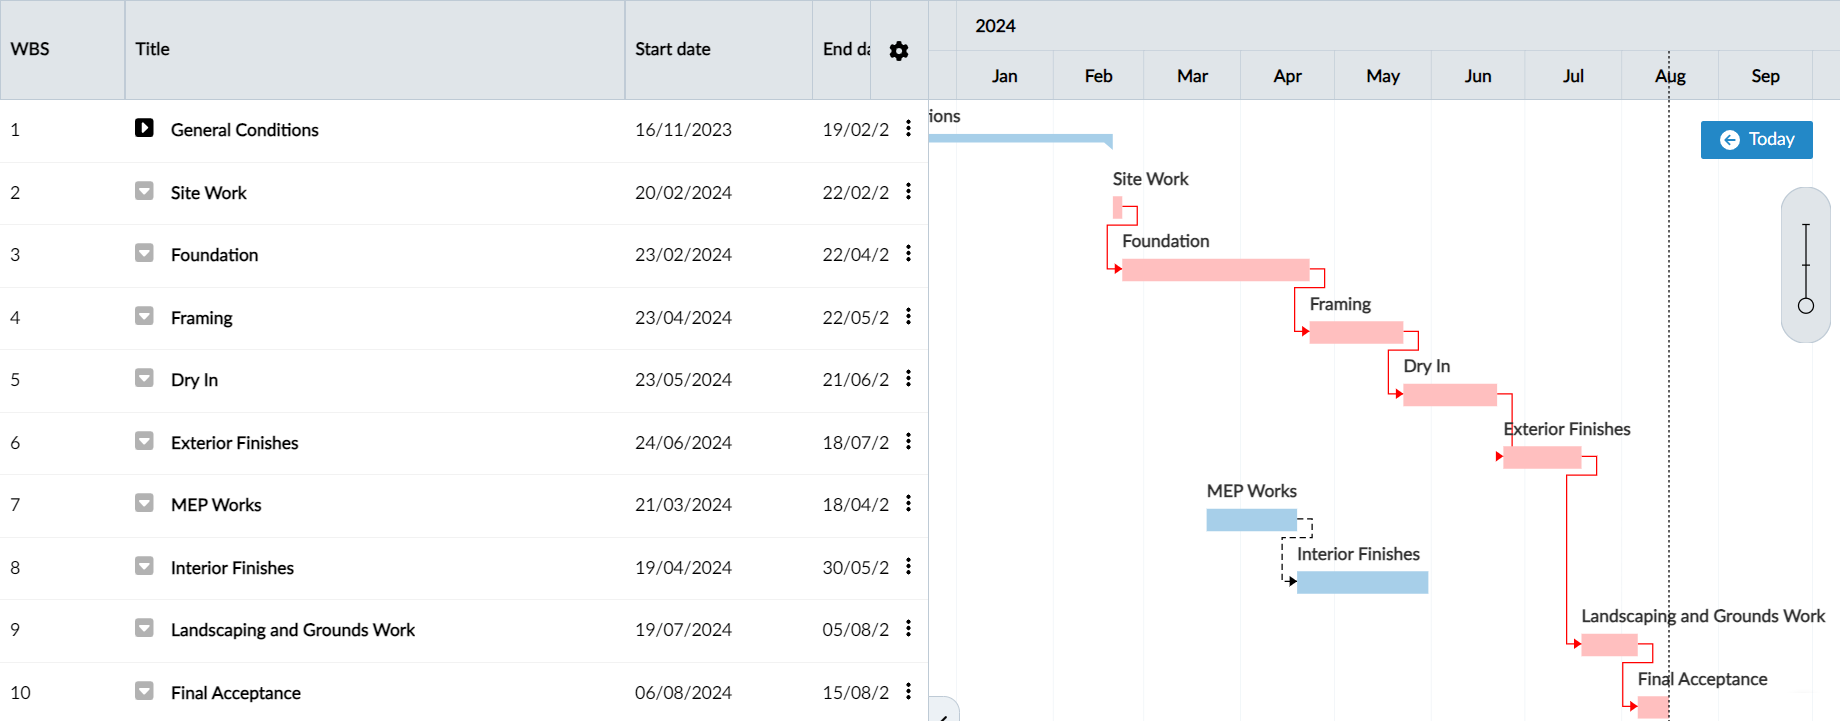Sort by the Start date column header
This screenshot has height=721, width=1840.
(673, 49)
